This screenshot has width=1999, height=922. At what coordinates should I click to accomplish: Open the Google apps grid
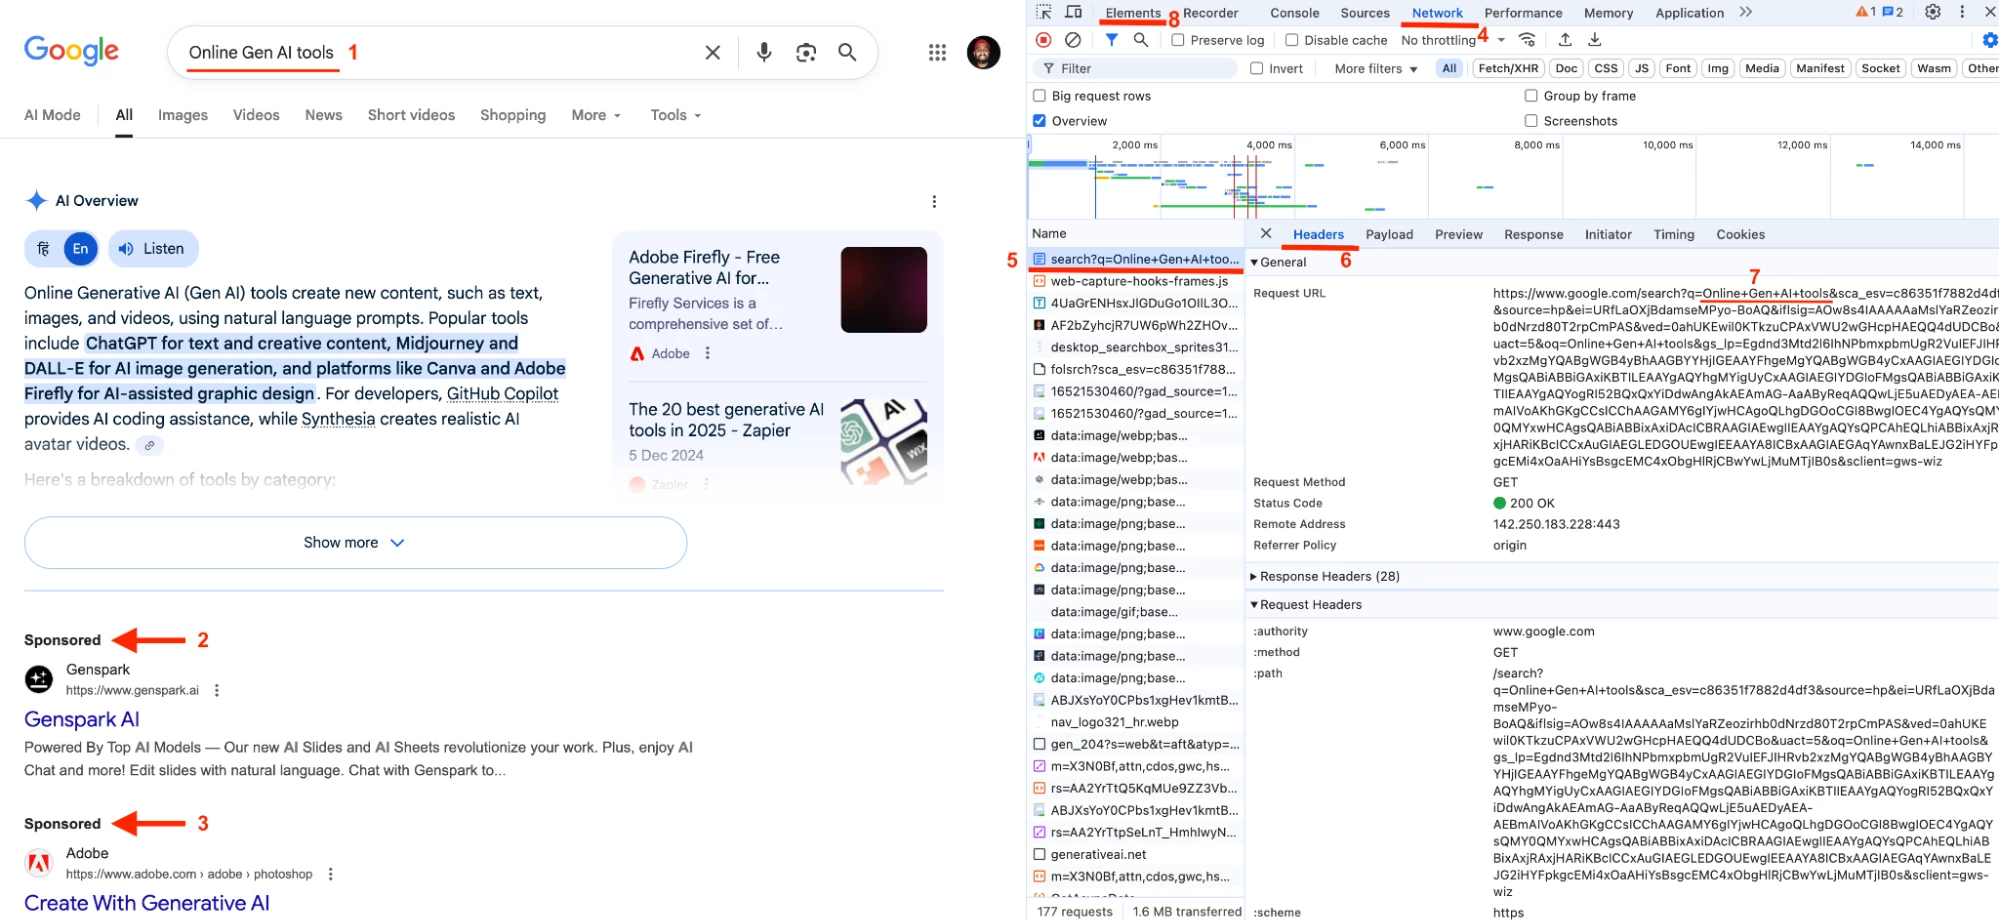coord(937,52)
